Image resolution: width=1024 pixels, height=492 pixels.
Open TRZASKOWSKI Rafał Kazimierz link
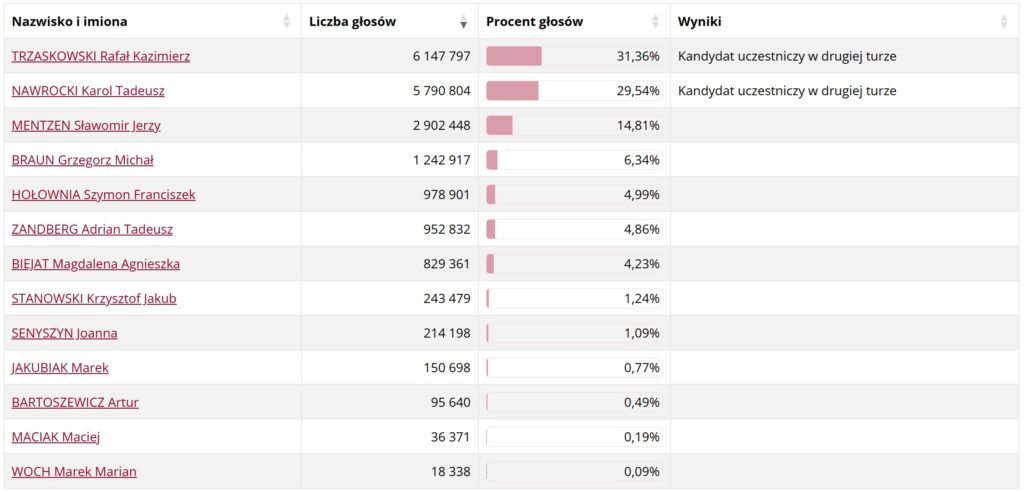[x=101, y=56]
